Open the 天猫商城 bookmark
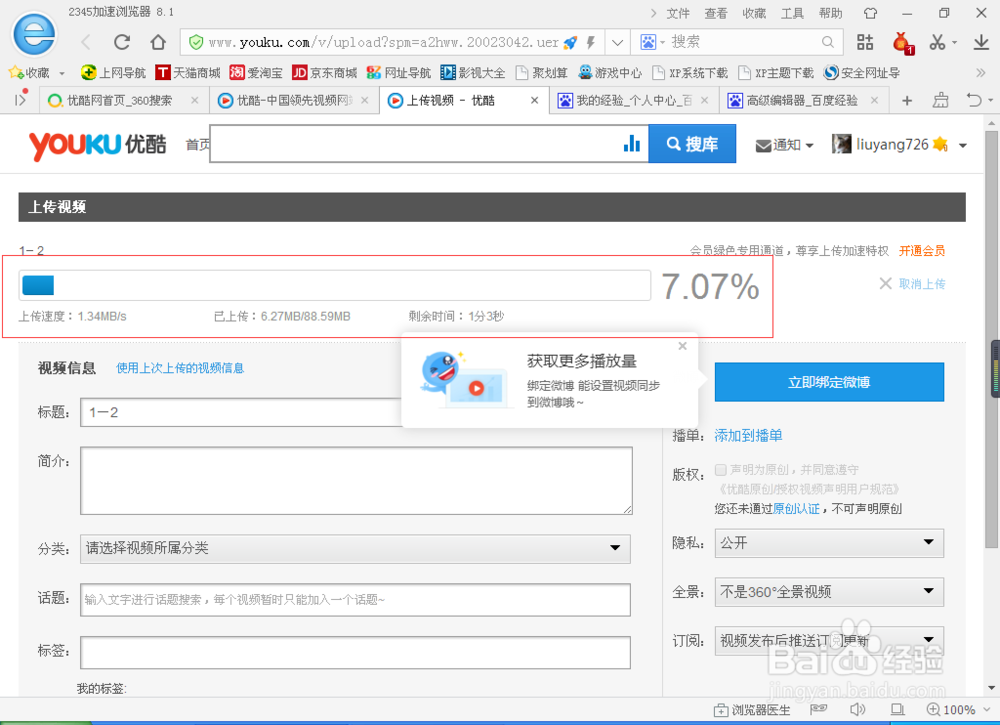 tap(188, 73)
